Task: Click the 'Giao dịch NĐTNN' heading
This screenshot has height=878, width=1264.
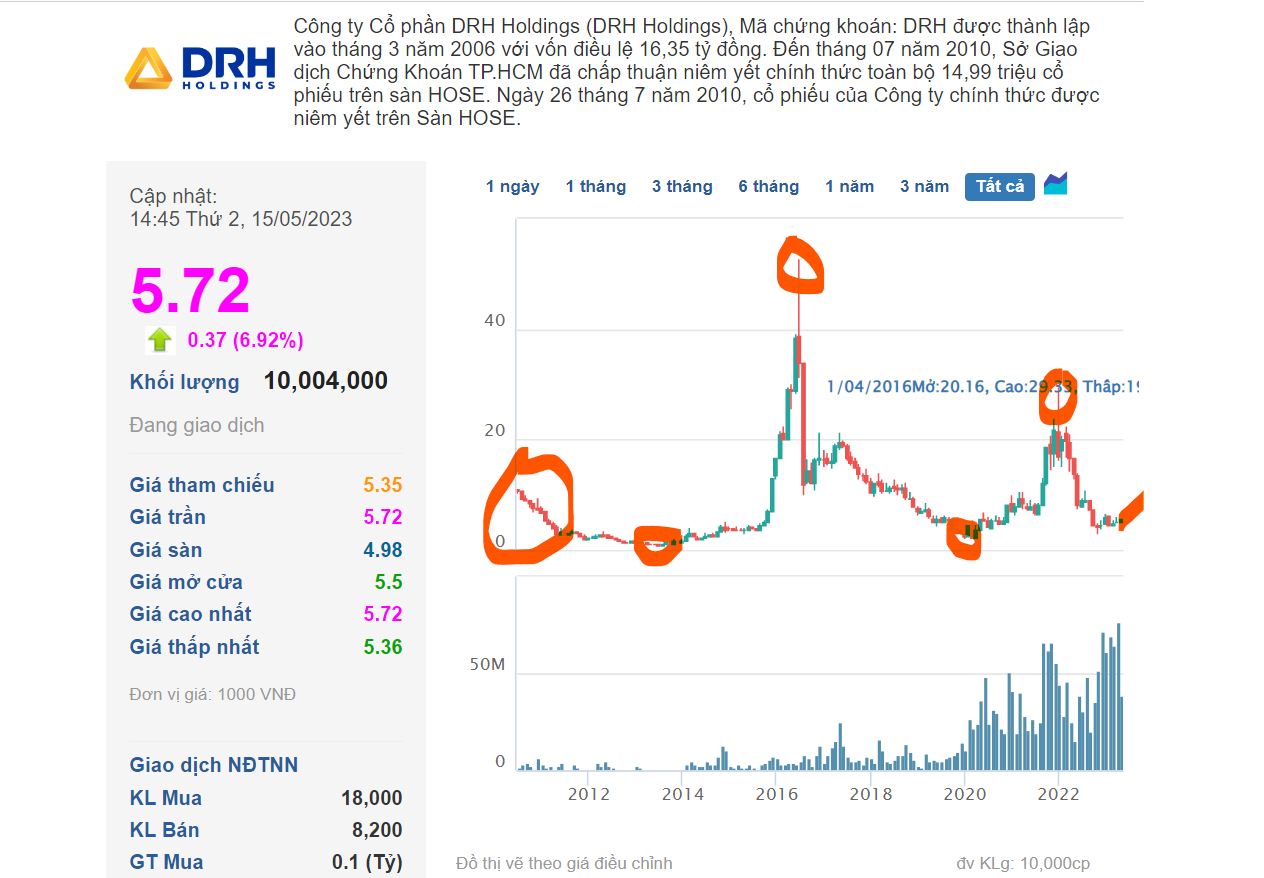Action: coord(214,765)
